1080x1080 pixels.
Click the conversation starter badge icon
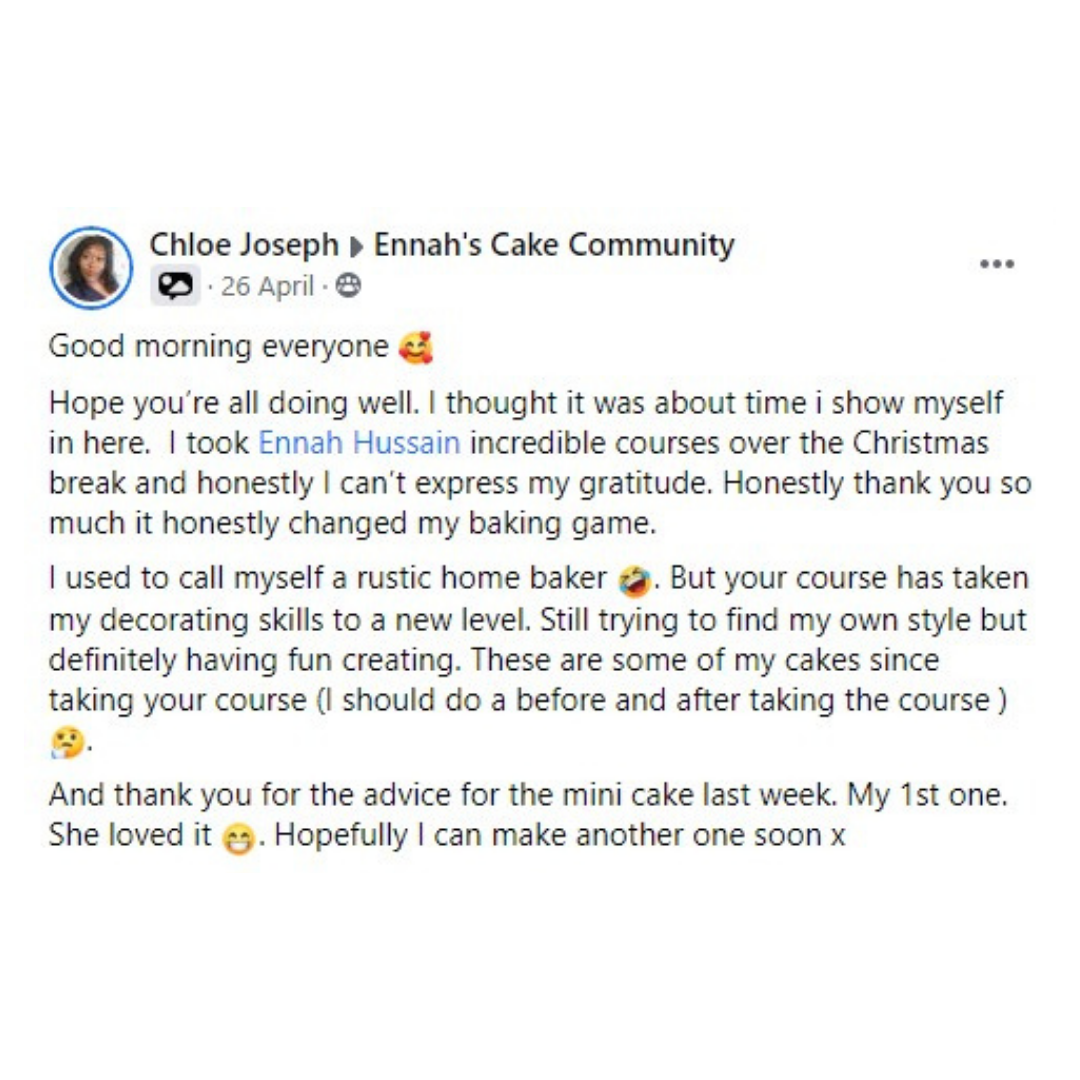(176, 285)
